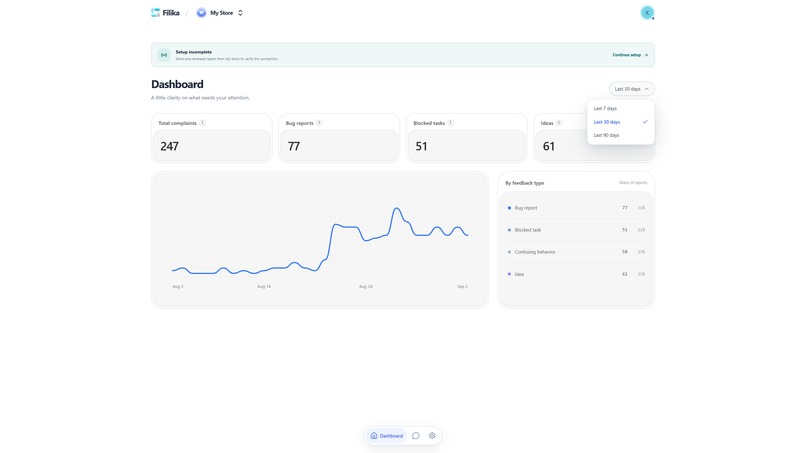Viewport: 806px width, 453px height.
Task: Click the 247 total complaints value
Action: tap(170, 147)
